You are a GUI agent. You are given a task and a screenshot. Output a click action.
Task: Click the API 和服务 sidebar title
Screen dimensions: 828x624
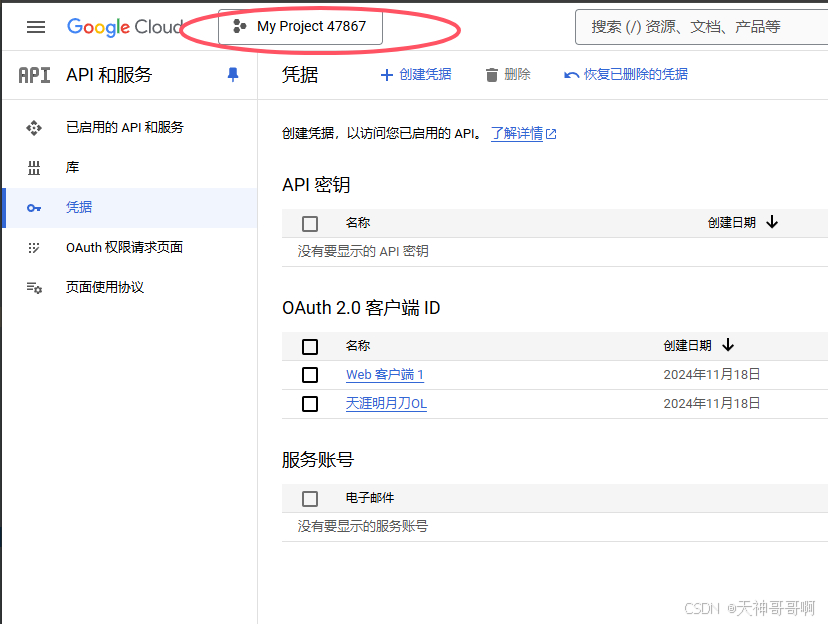(x=109, y=75)
